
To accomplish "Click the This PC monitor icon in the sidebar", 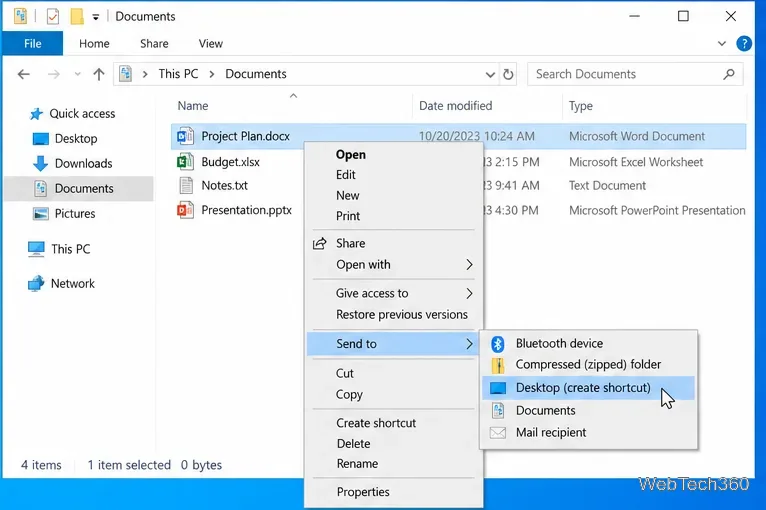I will click(36, 249).
